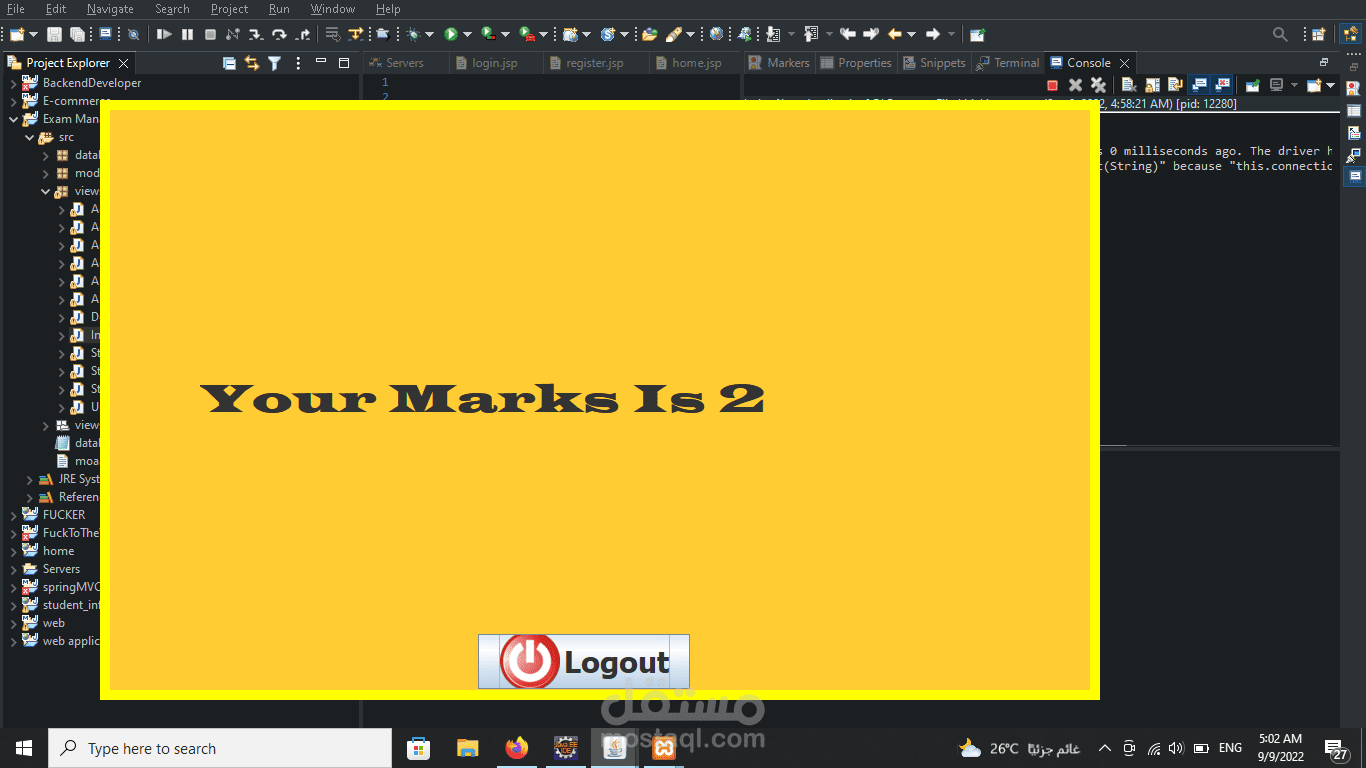This screenshot has height=768, width=1366.
Task: Collapse the src folder node
Action: [29, 137]
